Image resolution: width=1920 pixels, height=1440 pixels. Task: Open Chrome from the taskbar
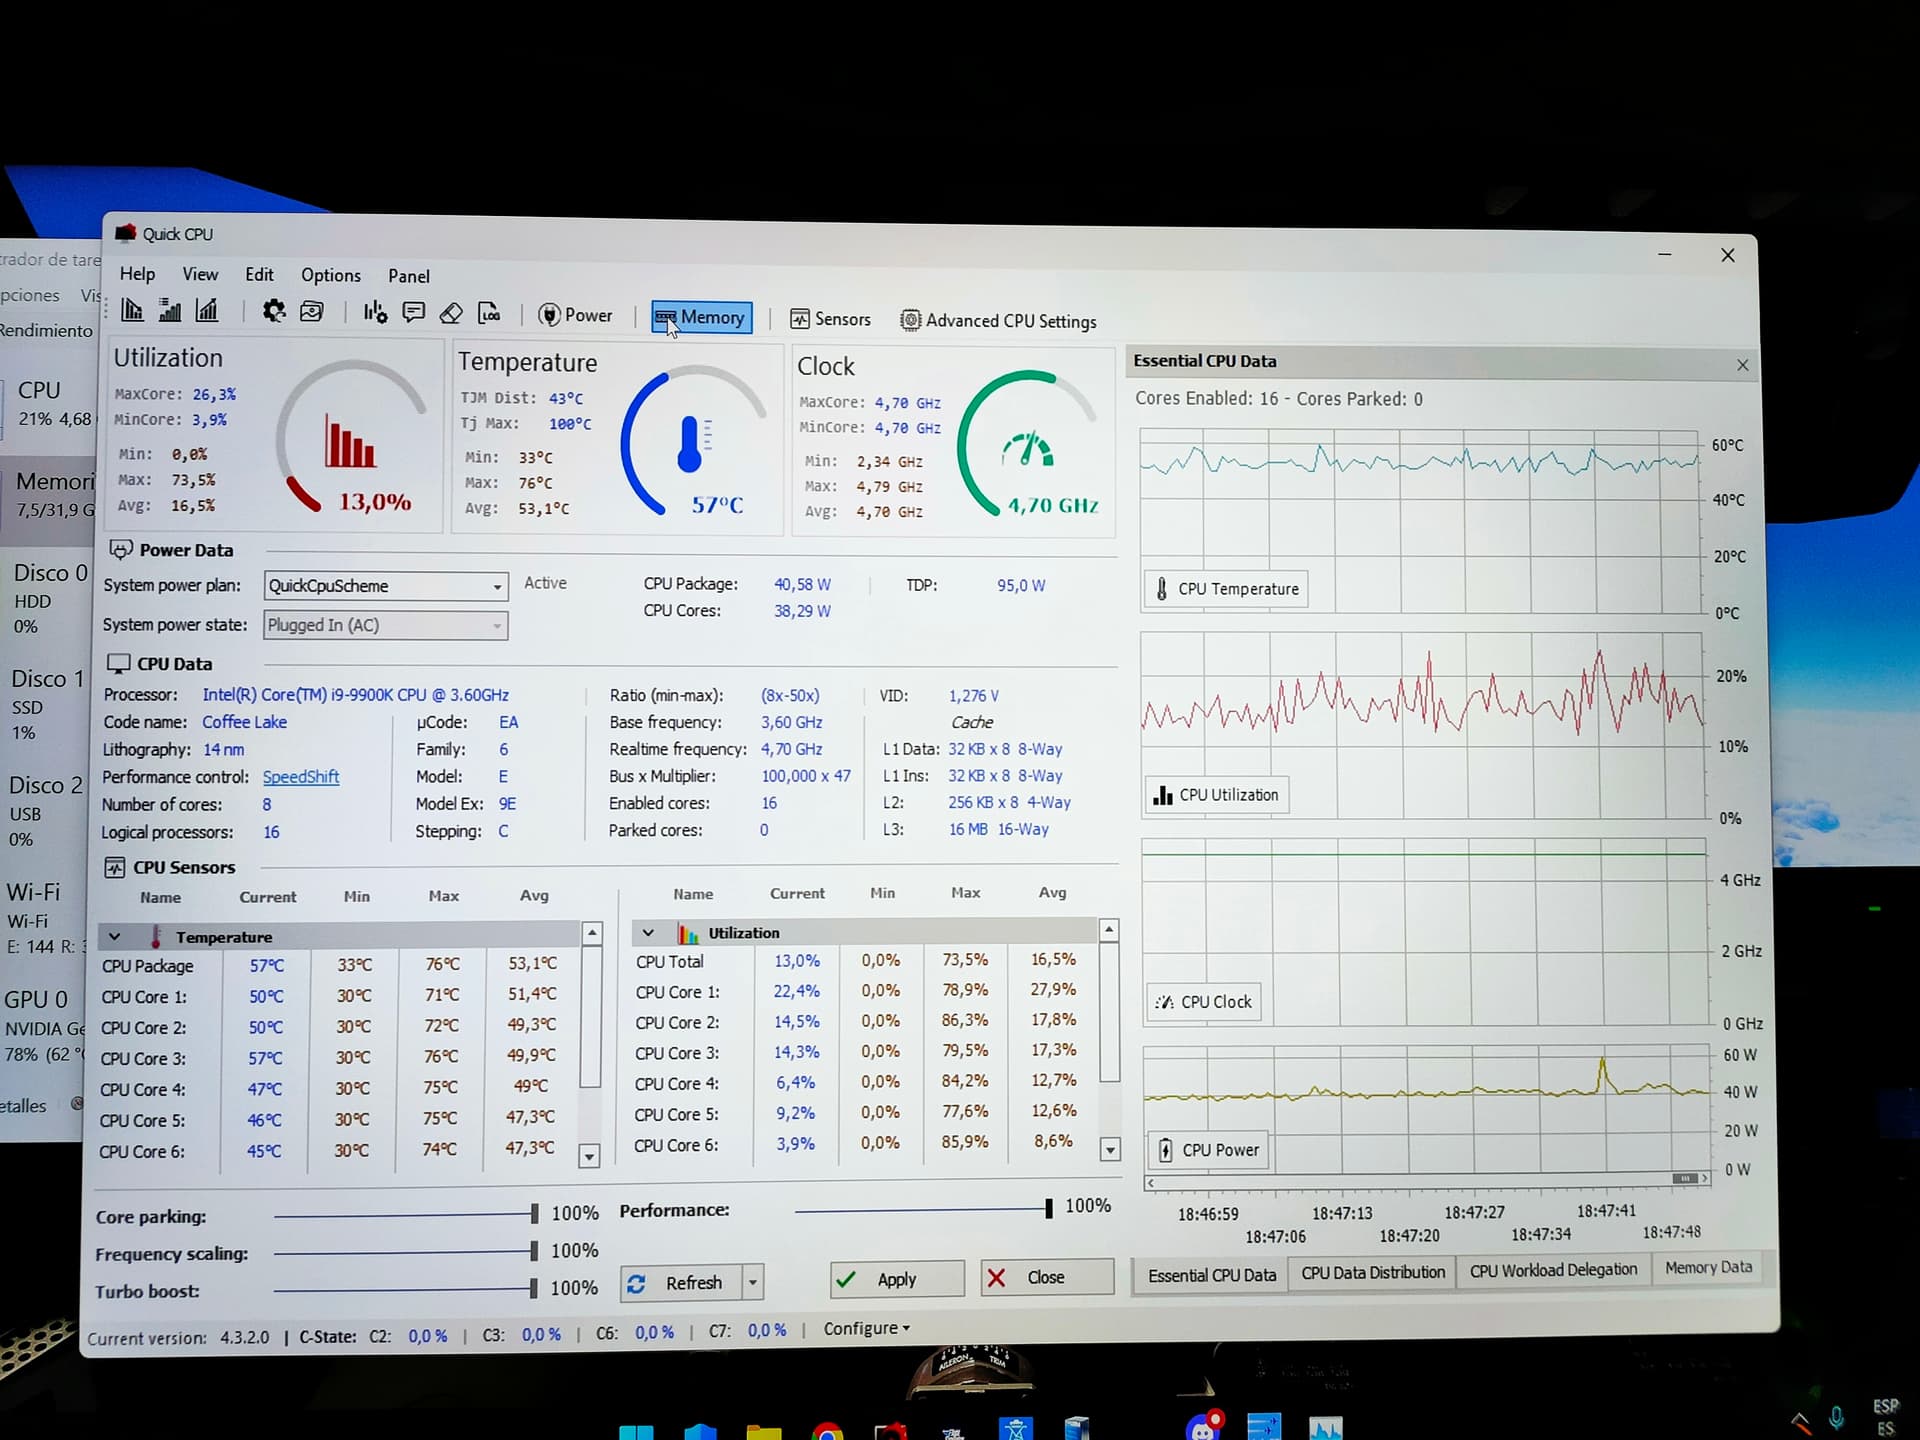point(827,1431)
